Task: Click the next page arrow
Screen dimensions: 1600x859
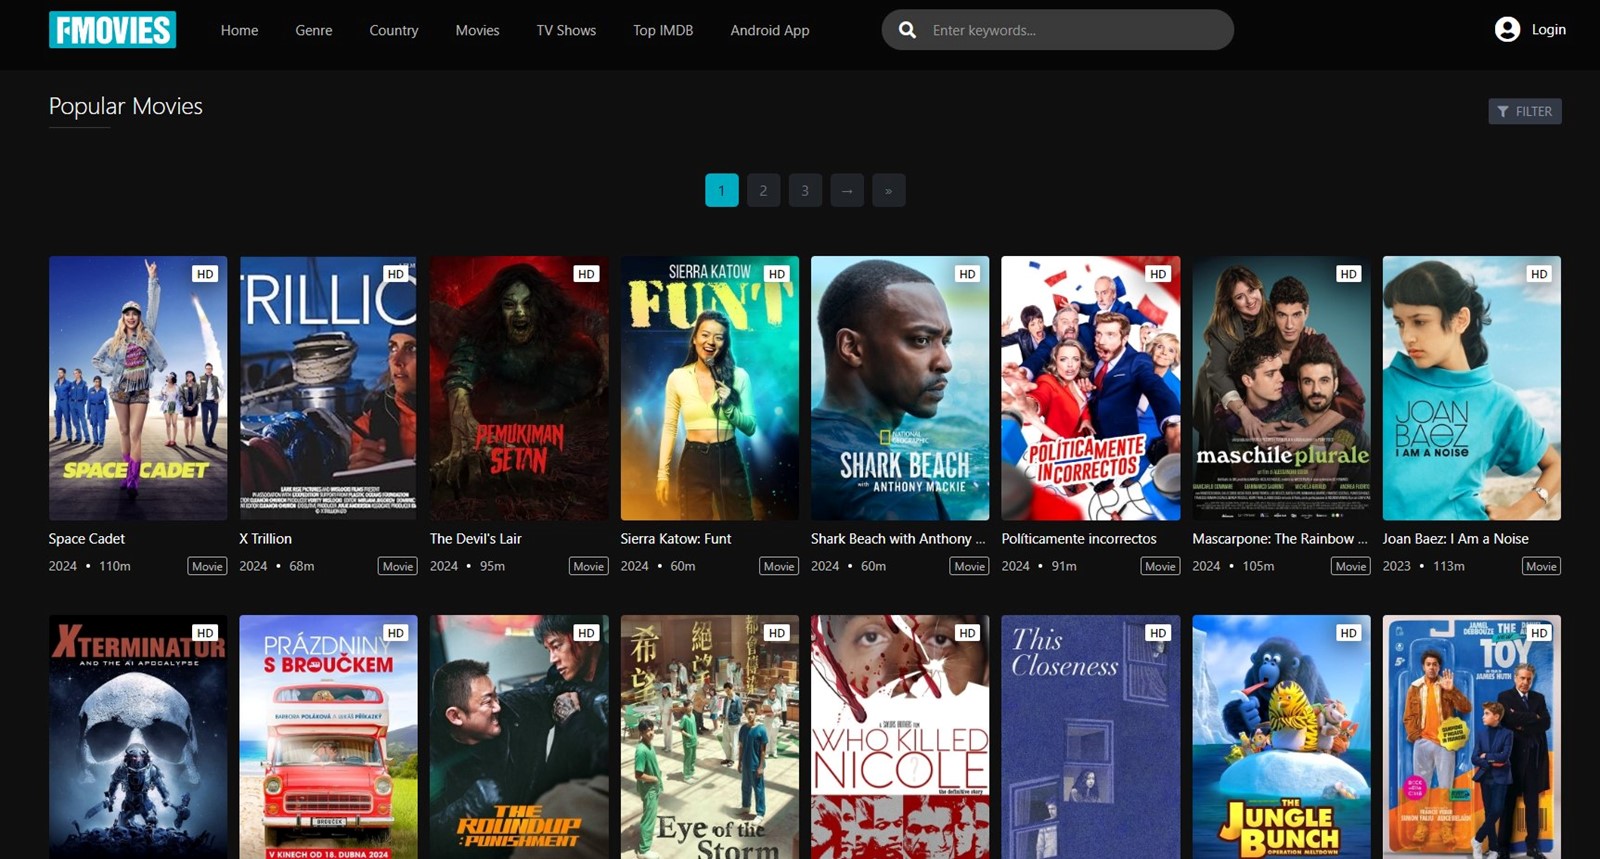Action: pos(847,190)
